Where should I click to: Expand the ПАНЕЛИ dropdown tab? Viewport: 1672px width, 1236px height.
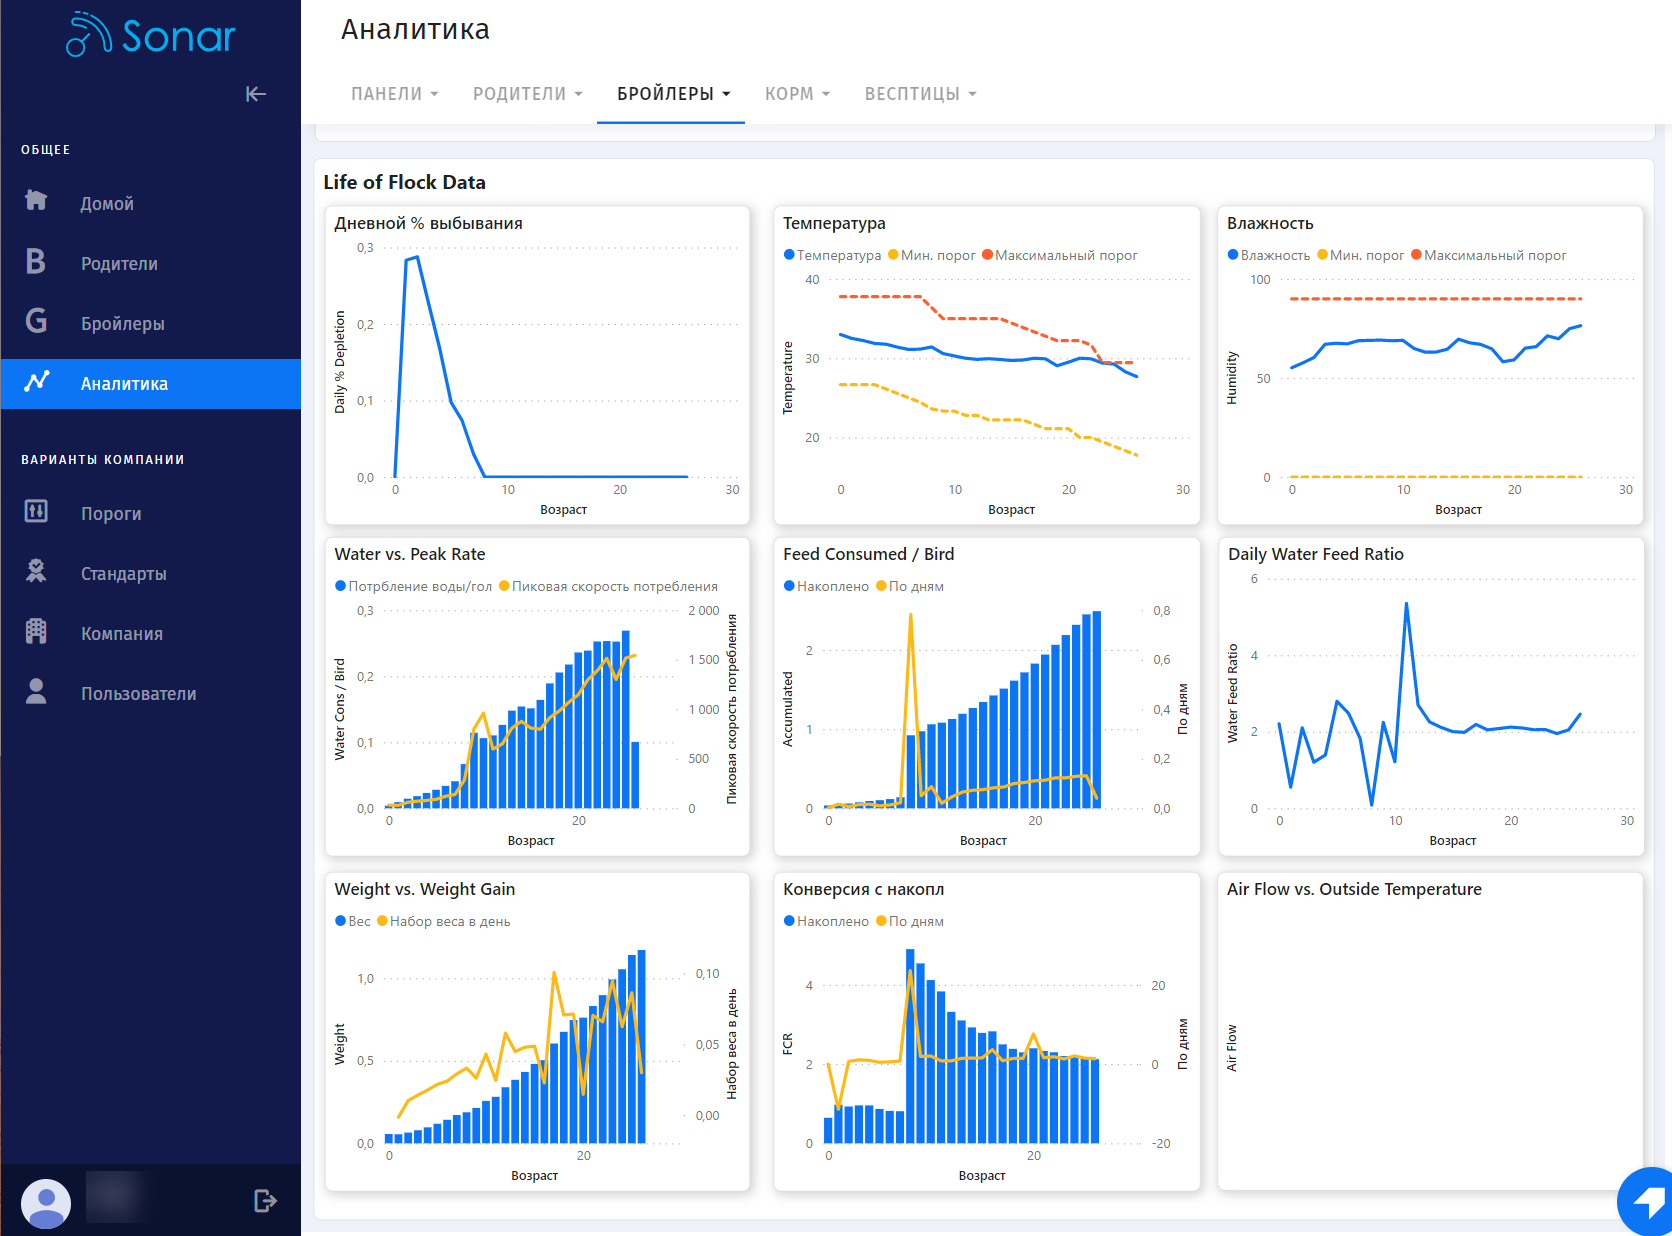click(x=395, y=94)
